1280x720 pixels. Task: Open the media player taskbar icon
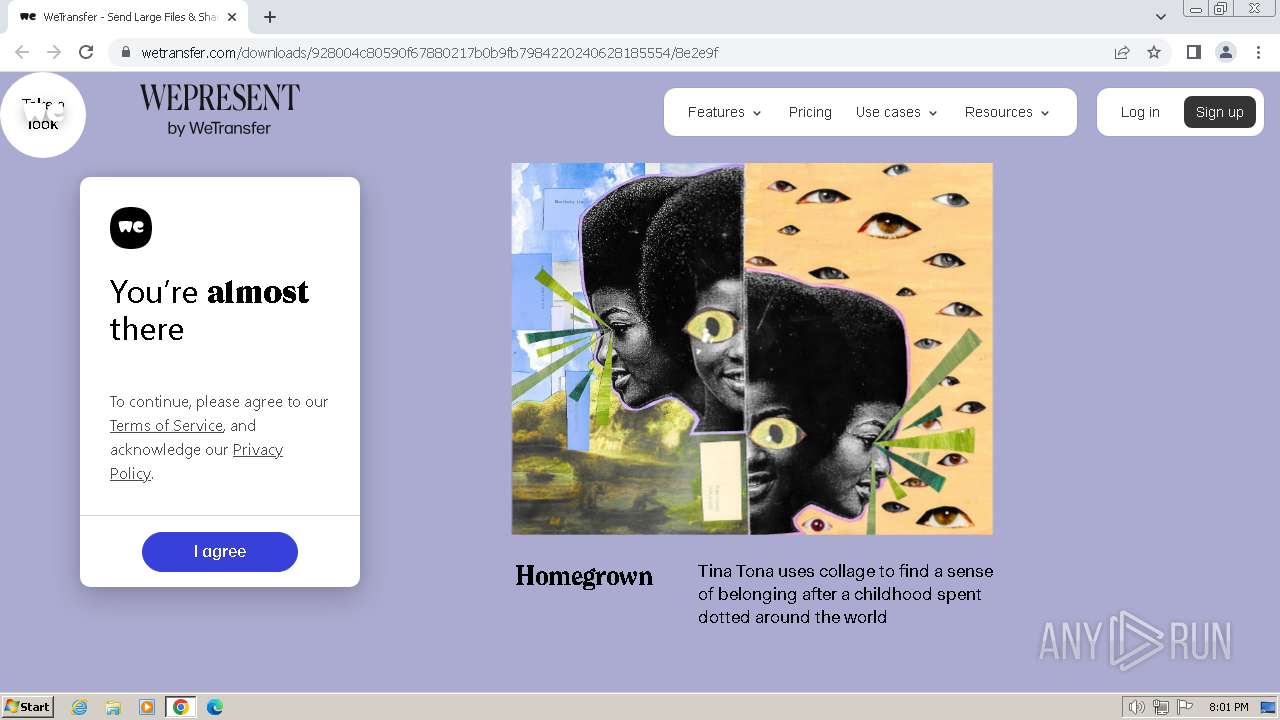click(x=147, y=707)
